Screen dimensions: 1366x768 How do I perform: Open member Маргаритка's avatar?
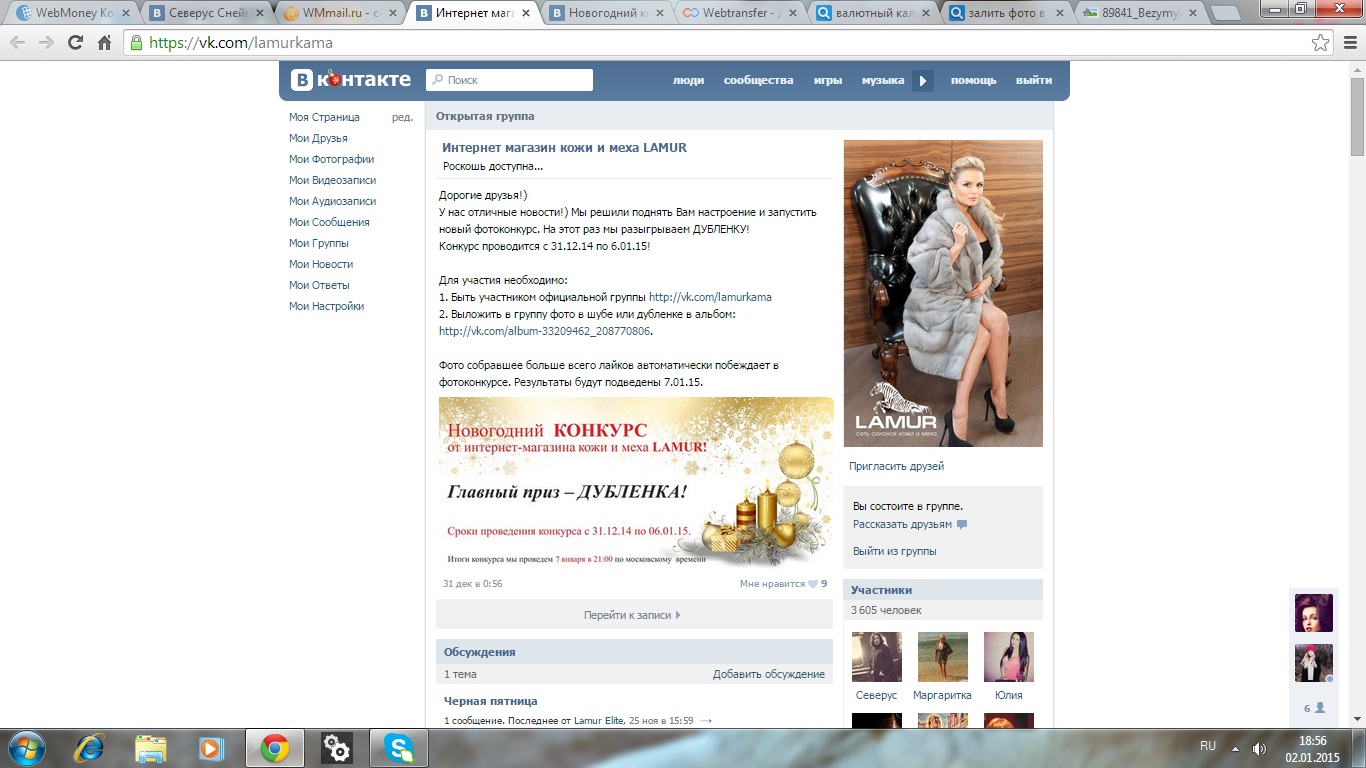943,657
